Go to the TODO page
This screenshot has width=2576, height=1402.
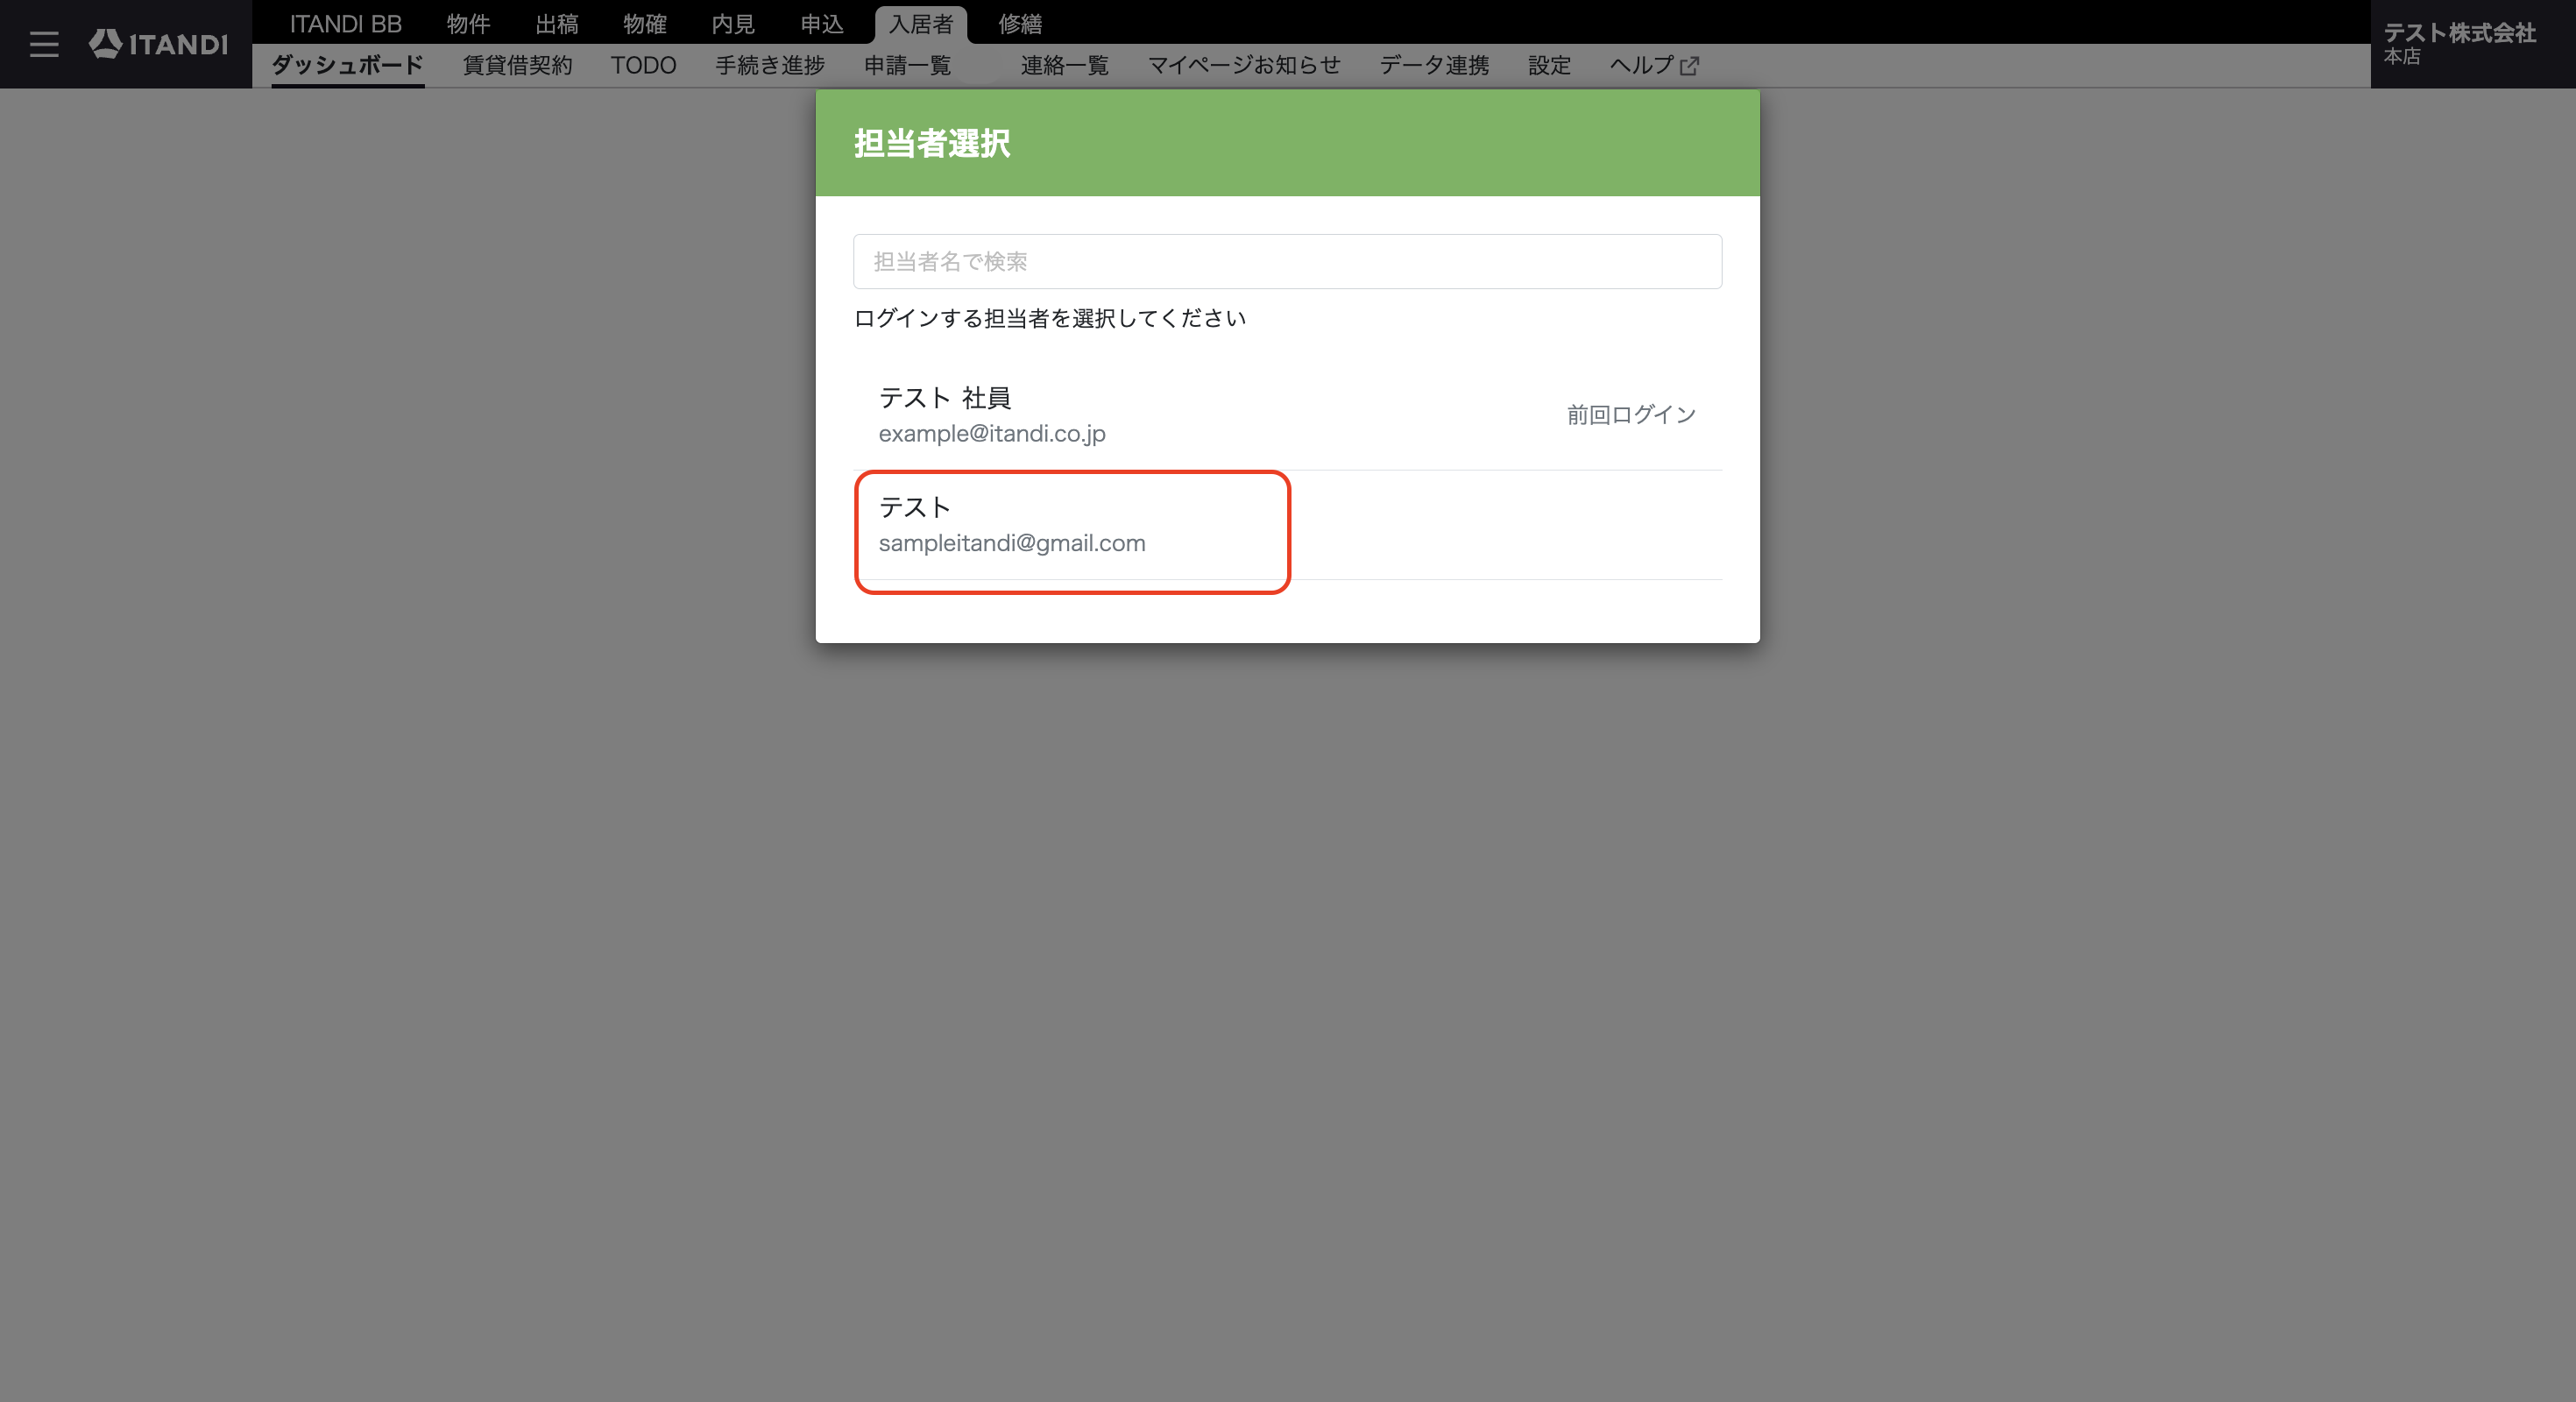tap(643, 65)
